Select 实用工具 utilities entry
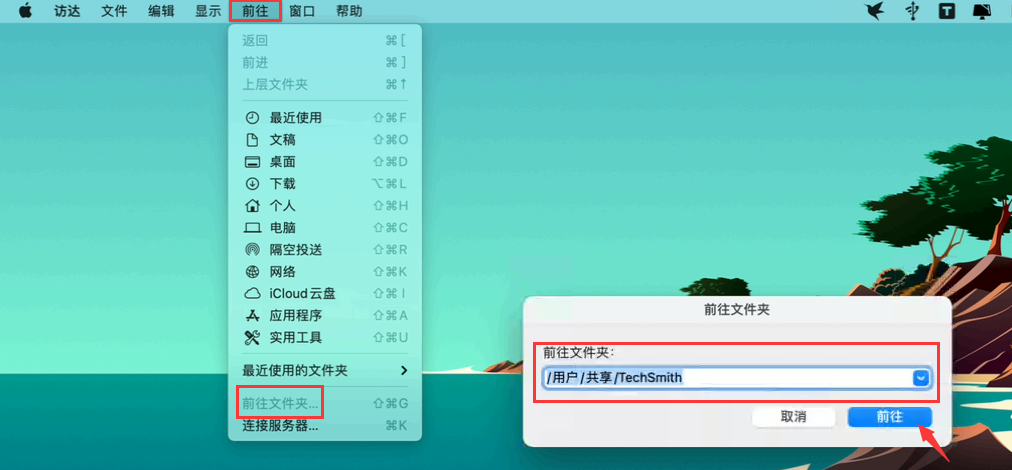Image resolution: width=1012 pixels, height=470 pixels. click(x=295, y=337)
